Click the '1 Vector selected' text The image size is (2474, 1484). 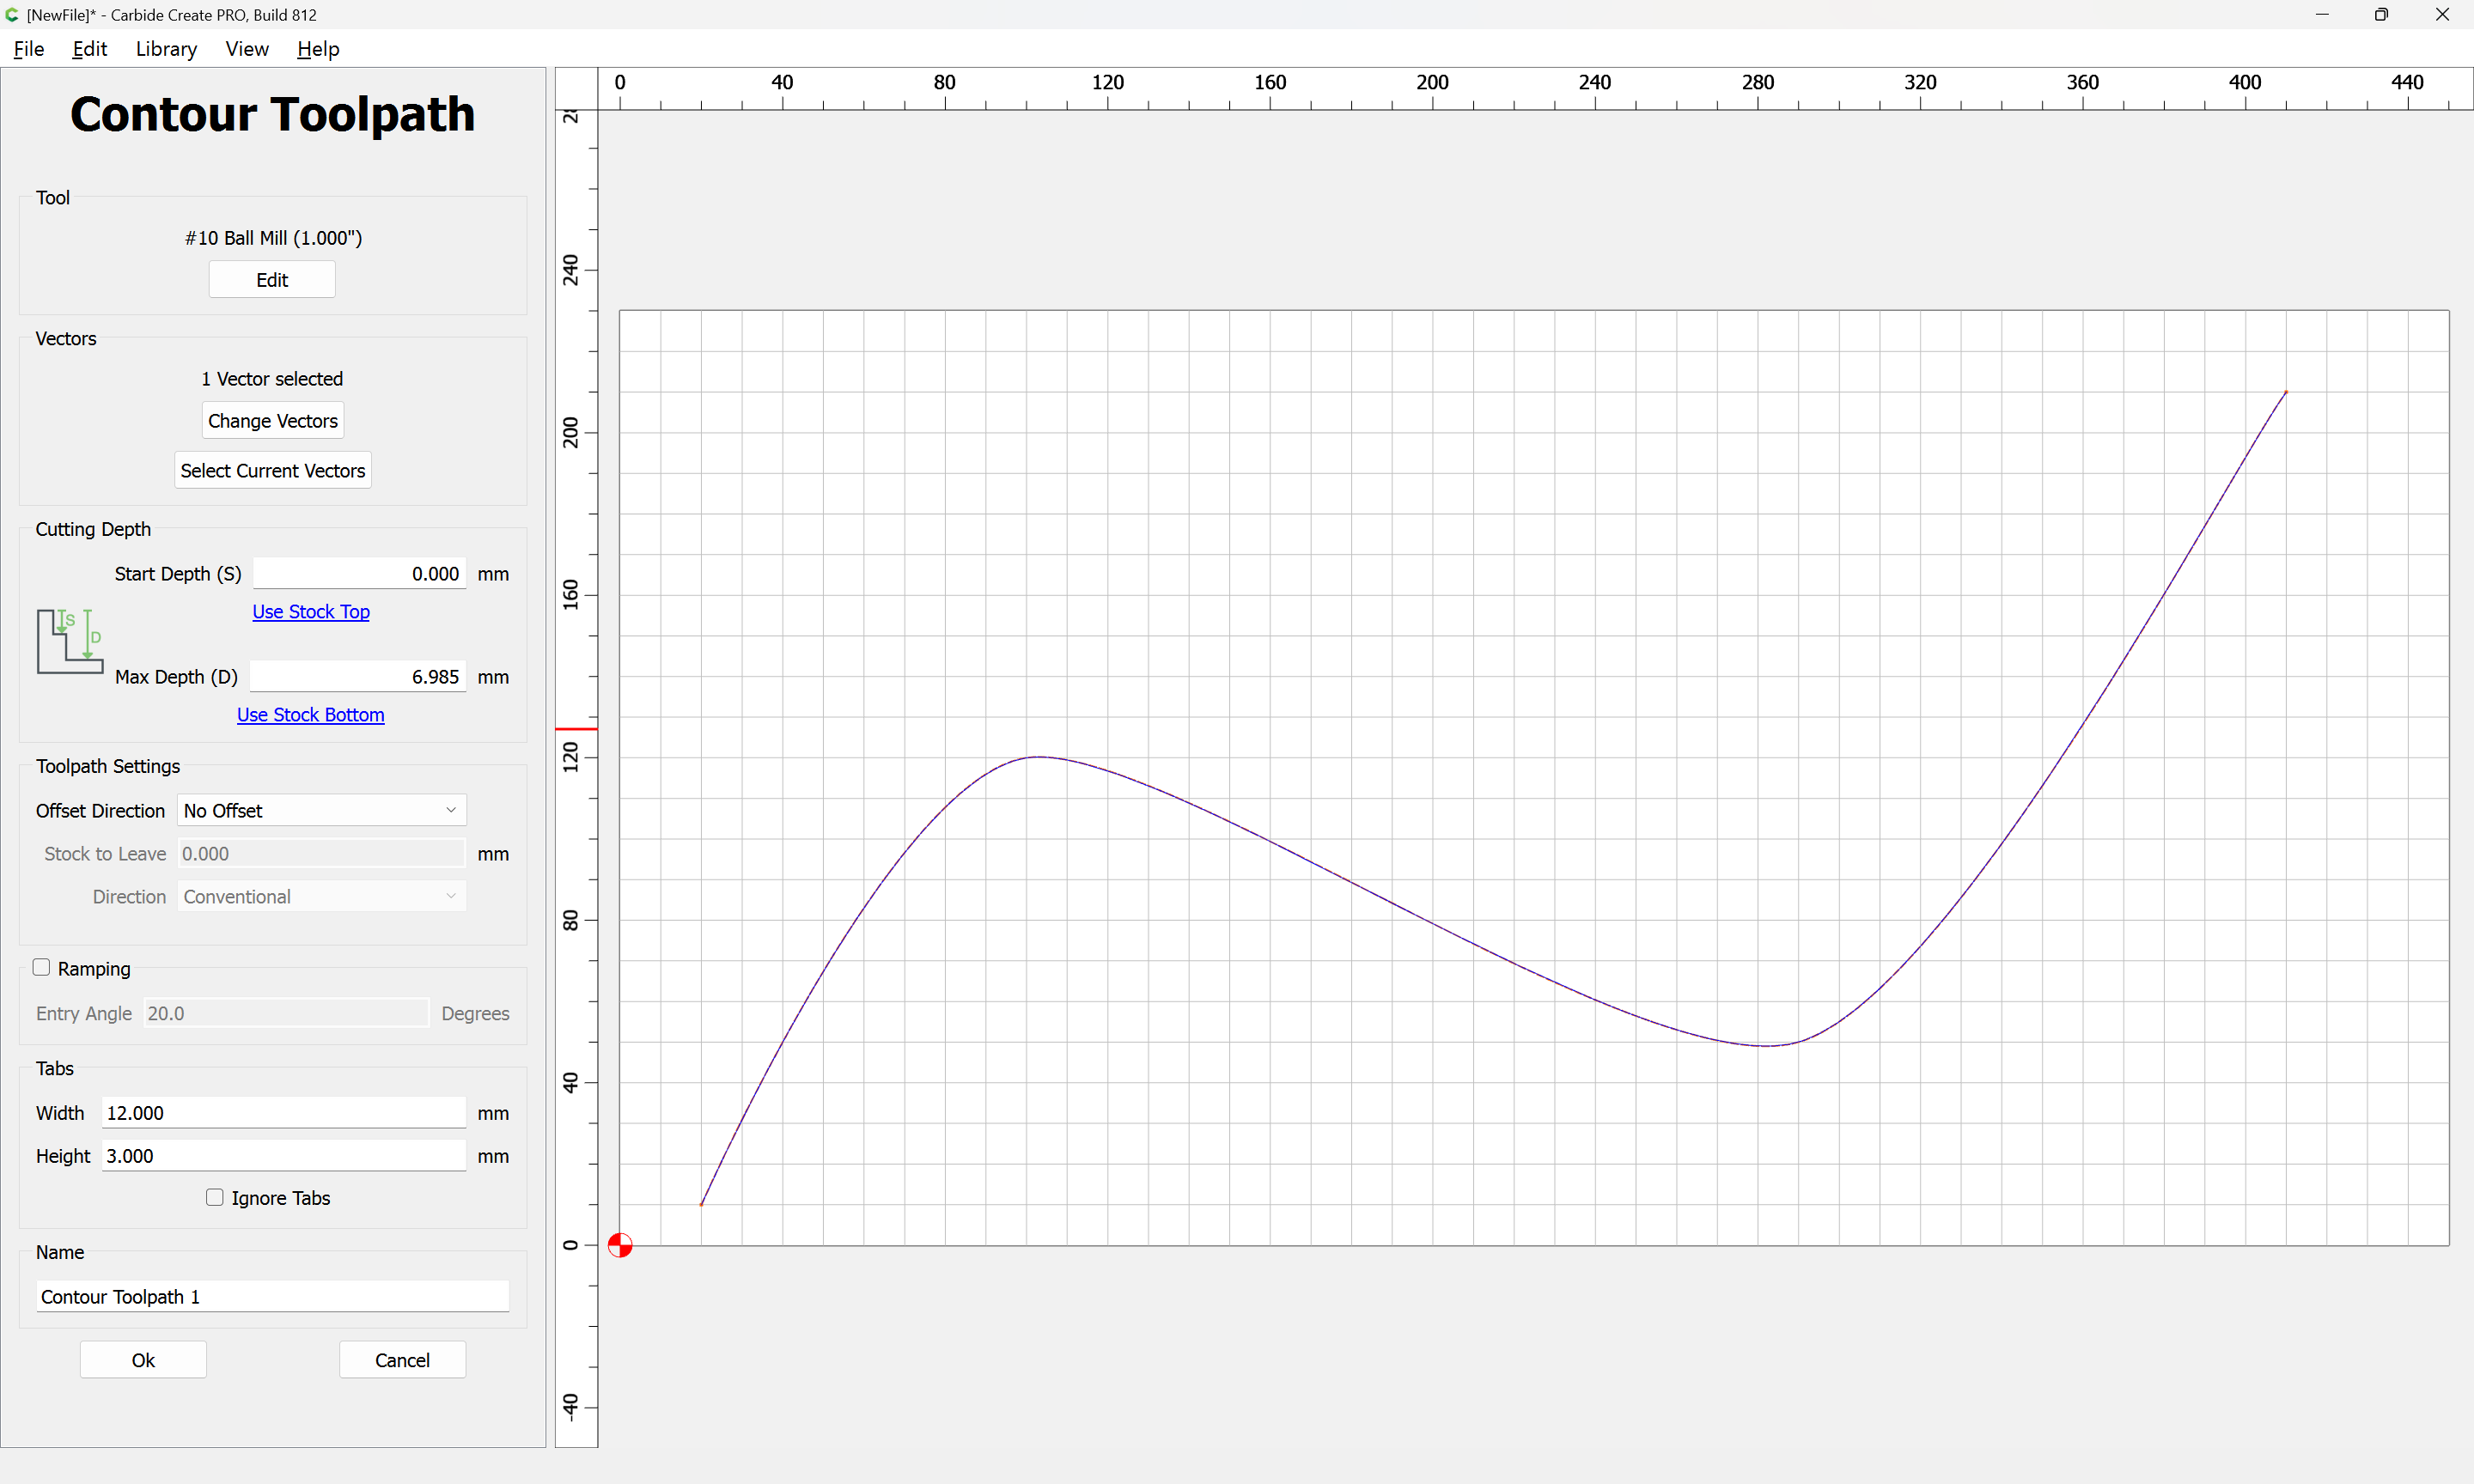coord(272,379)
